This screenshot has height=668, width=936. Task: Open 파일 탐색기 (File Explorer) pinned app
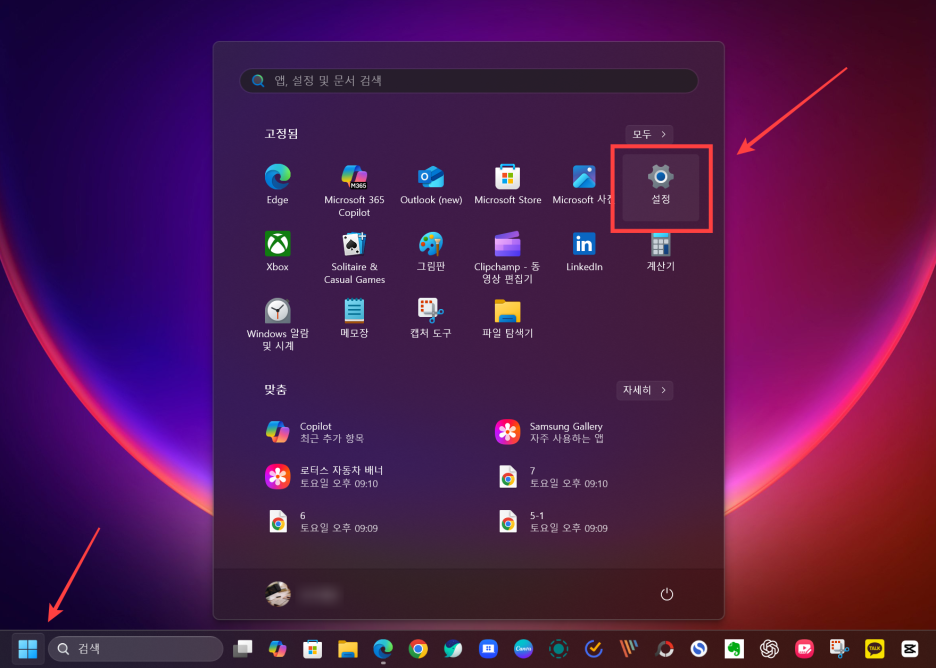click(507, 318)
